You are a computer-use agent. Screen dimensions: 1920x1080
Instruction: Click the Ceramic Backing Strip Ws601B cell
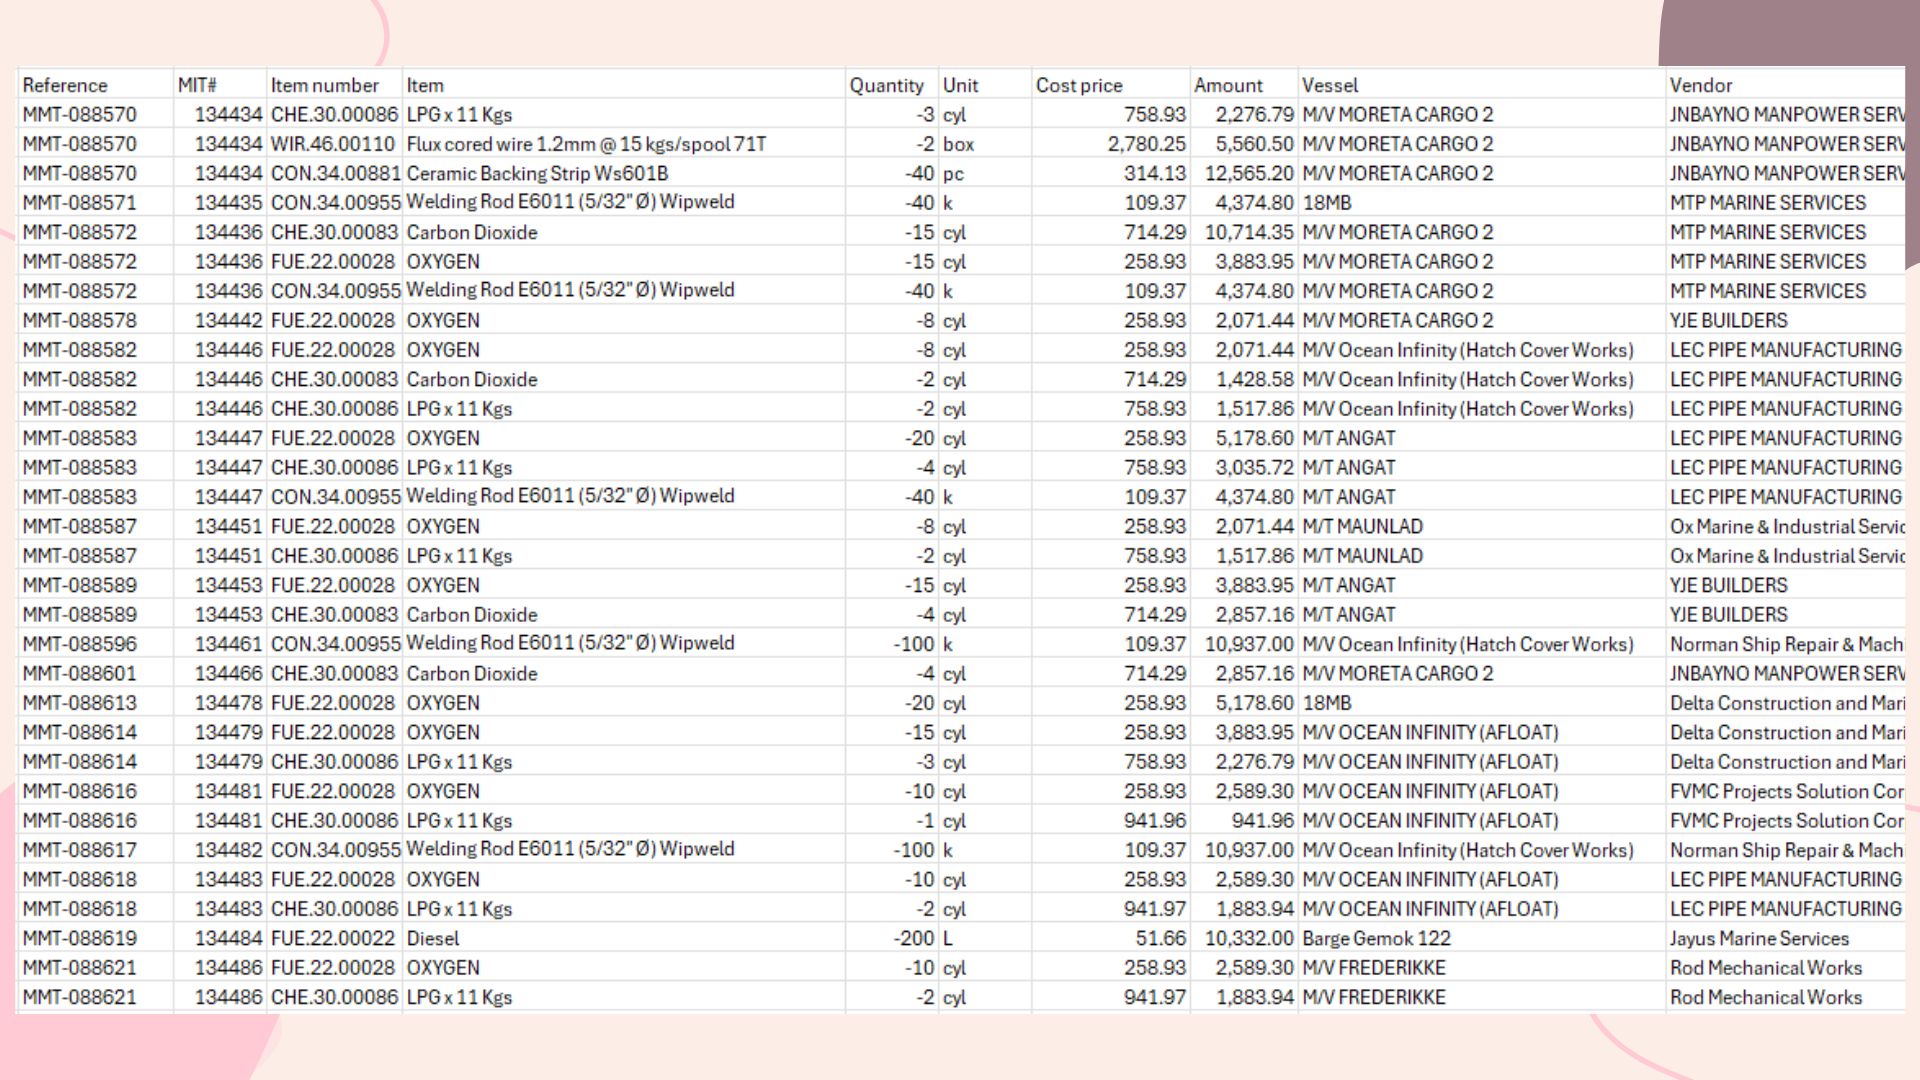point(537,173)
